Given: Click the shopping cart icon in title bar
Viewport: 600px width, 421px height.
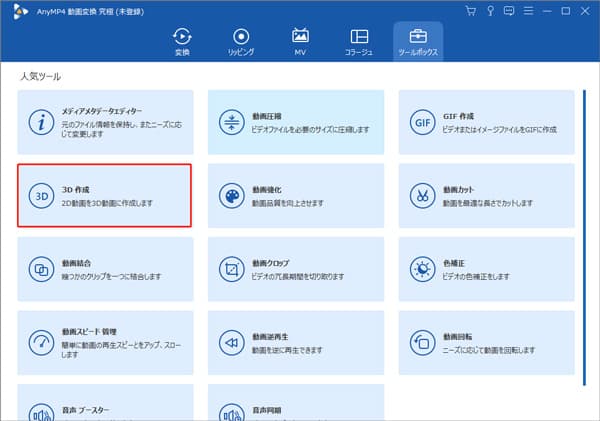Looking at the screenshot, I should (471, 10).
